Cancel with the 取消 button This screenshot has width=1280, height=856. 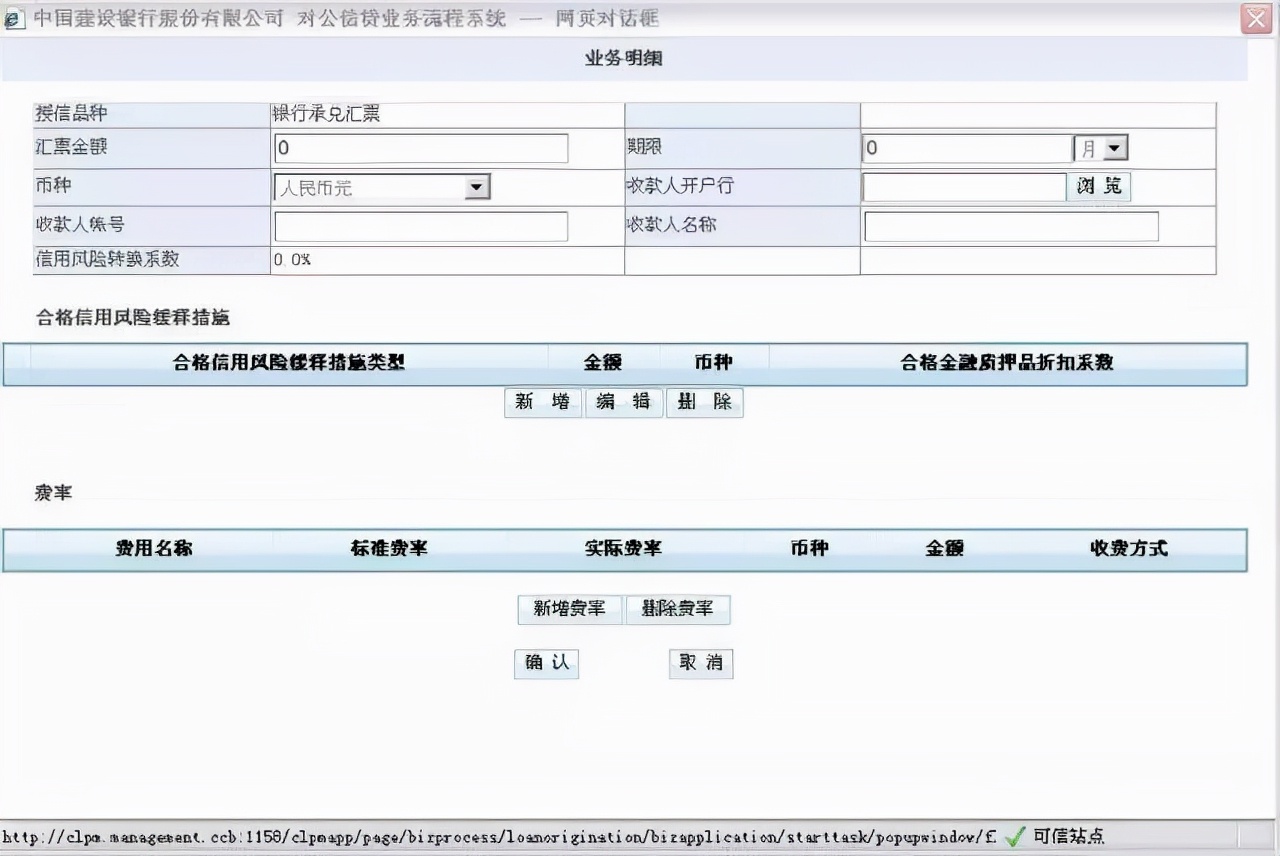(701, 663)
